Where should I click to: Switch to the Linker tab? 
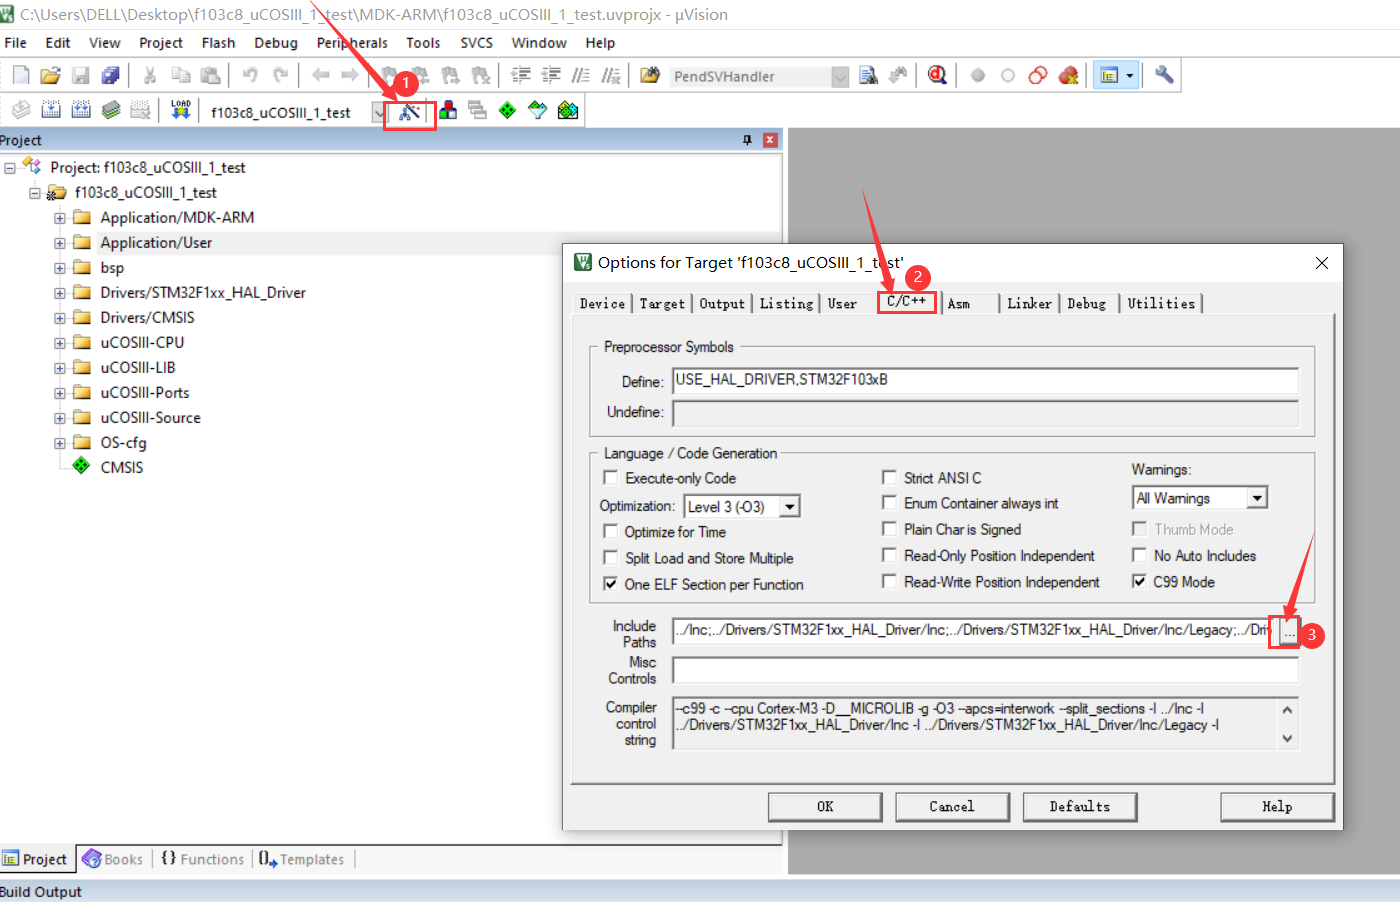coord(1029,303)
